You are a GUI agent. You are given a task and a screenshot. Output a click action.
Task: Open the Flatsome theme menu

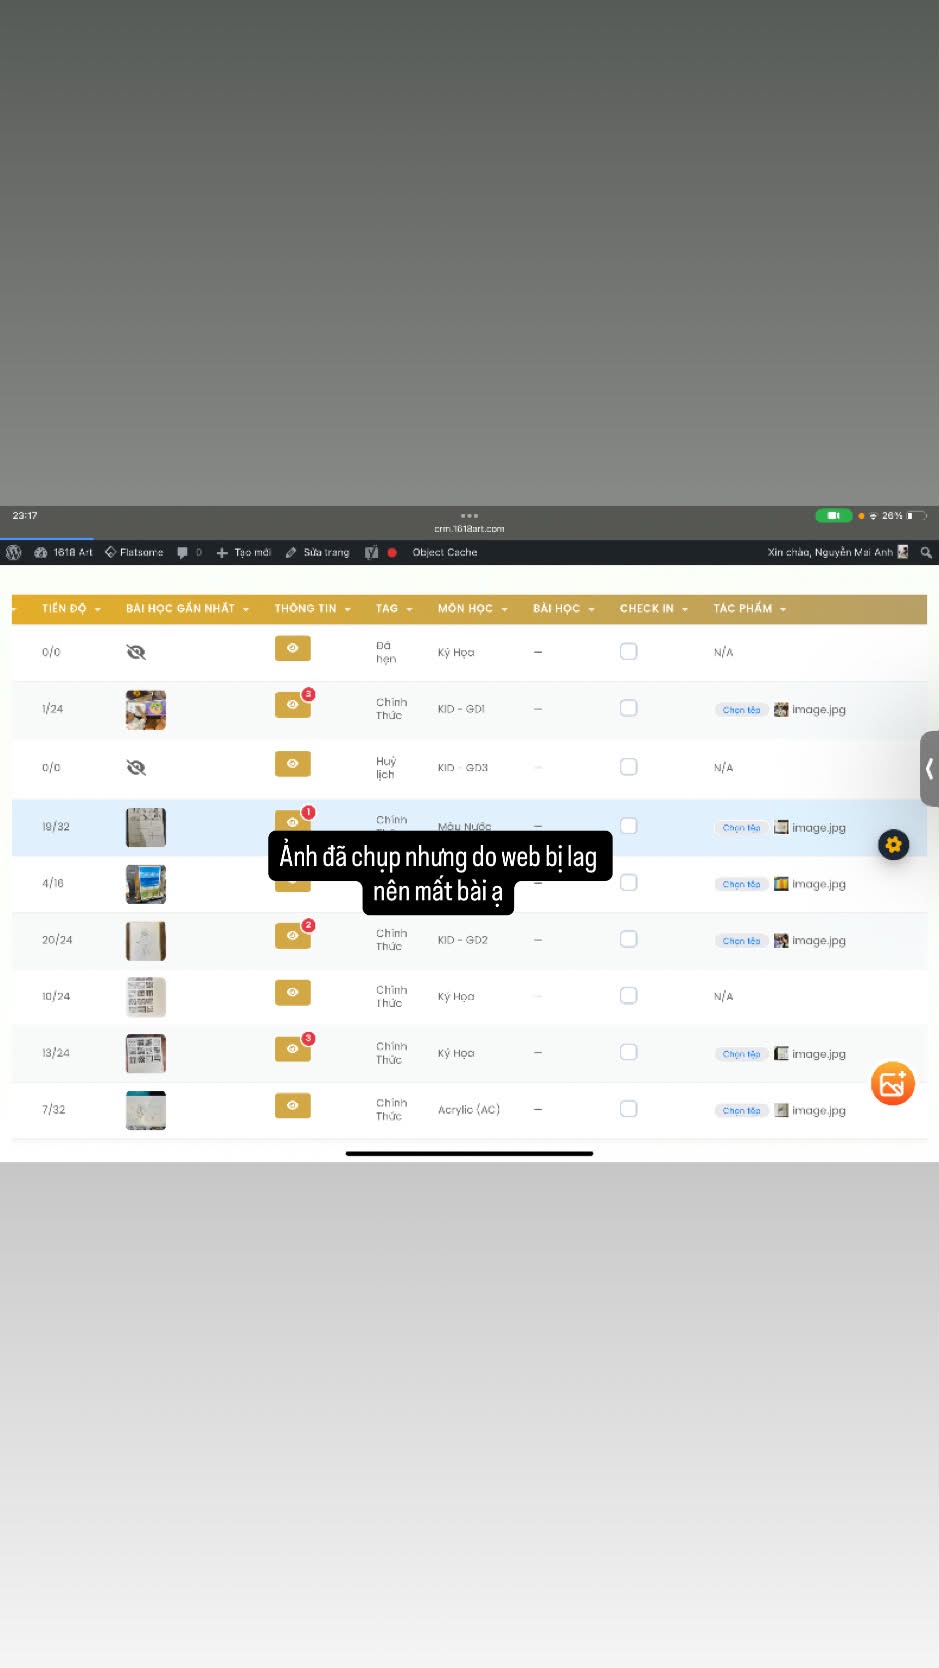[x=134, y=552]
